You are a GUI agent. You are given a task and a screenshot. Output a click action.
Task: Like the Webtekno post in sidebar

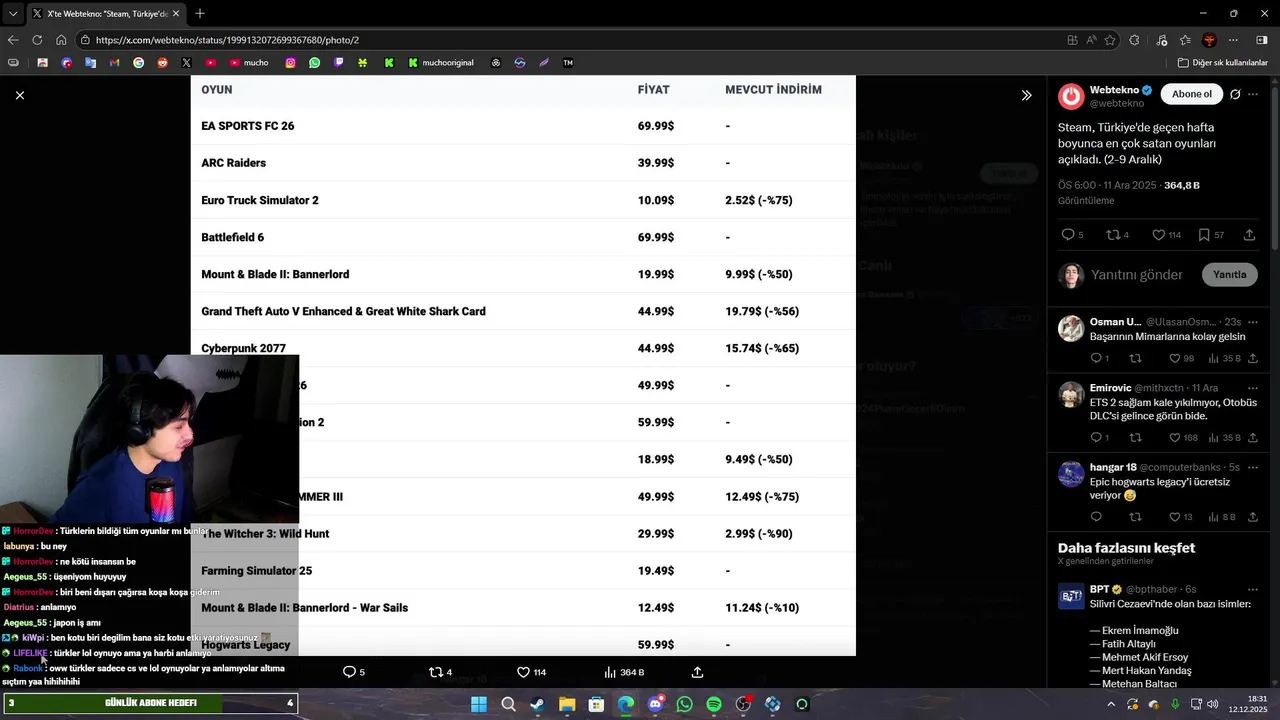pos(1166,235)
